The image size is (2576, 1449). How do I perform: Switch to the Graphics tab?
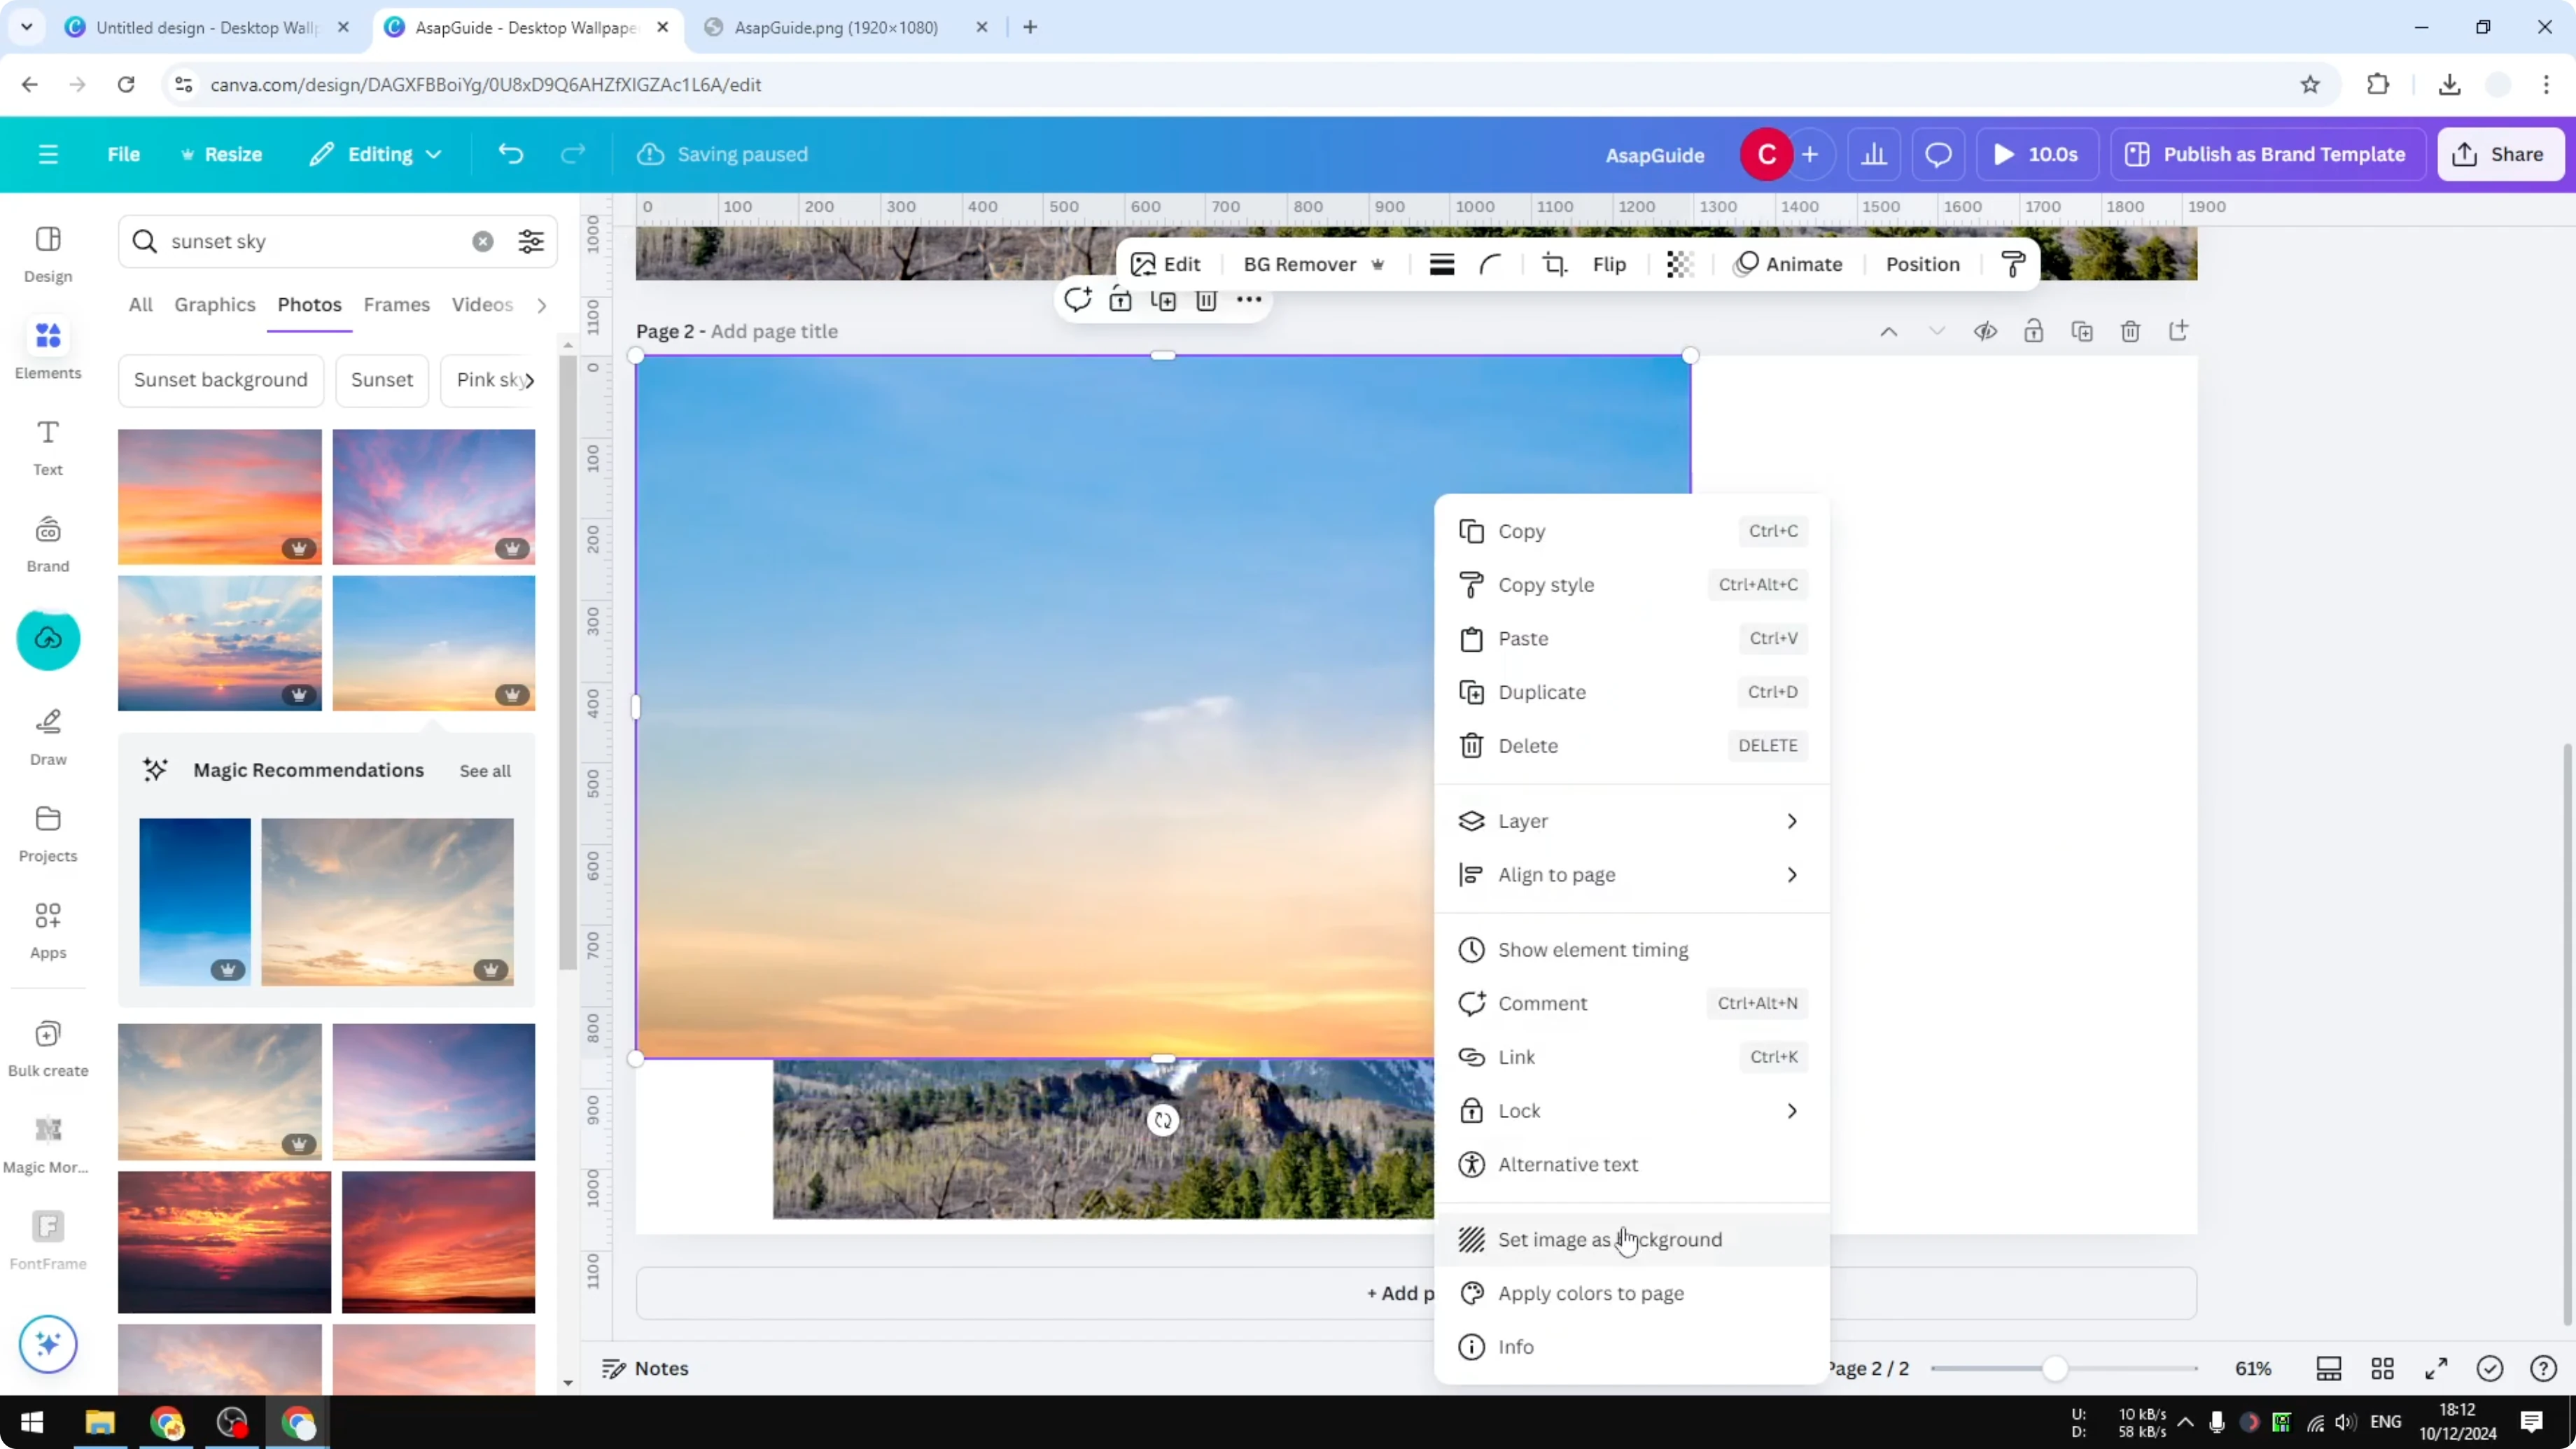pyautogui.click(x=214, y=304)
